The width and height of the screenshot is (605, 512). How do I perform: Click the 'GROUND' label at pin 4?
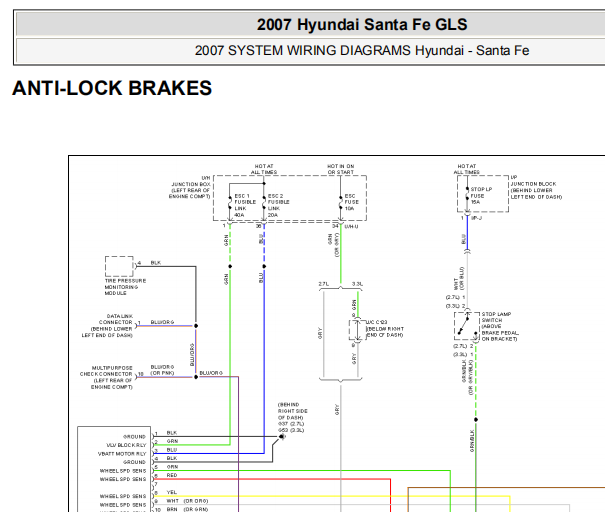coord(134,462)
